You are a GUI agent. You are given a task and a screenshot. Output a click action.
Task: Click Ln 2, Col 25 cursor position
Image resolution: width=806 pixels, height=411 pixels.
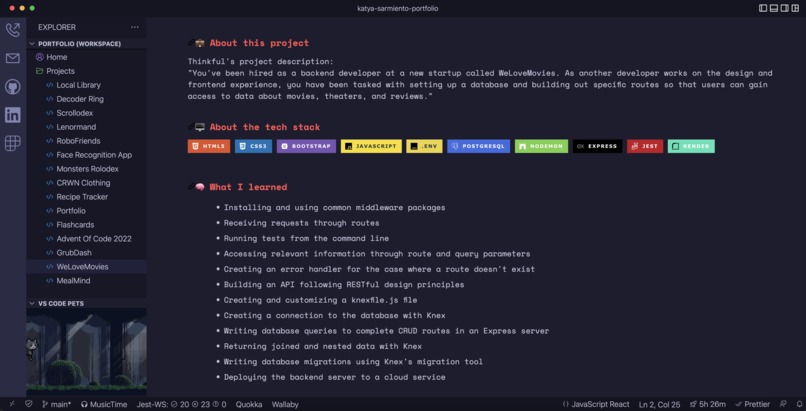pos(660,404)
